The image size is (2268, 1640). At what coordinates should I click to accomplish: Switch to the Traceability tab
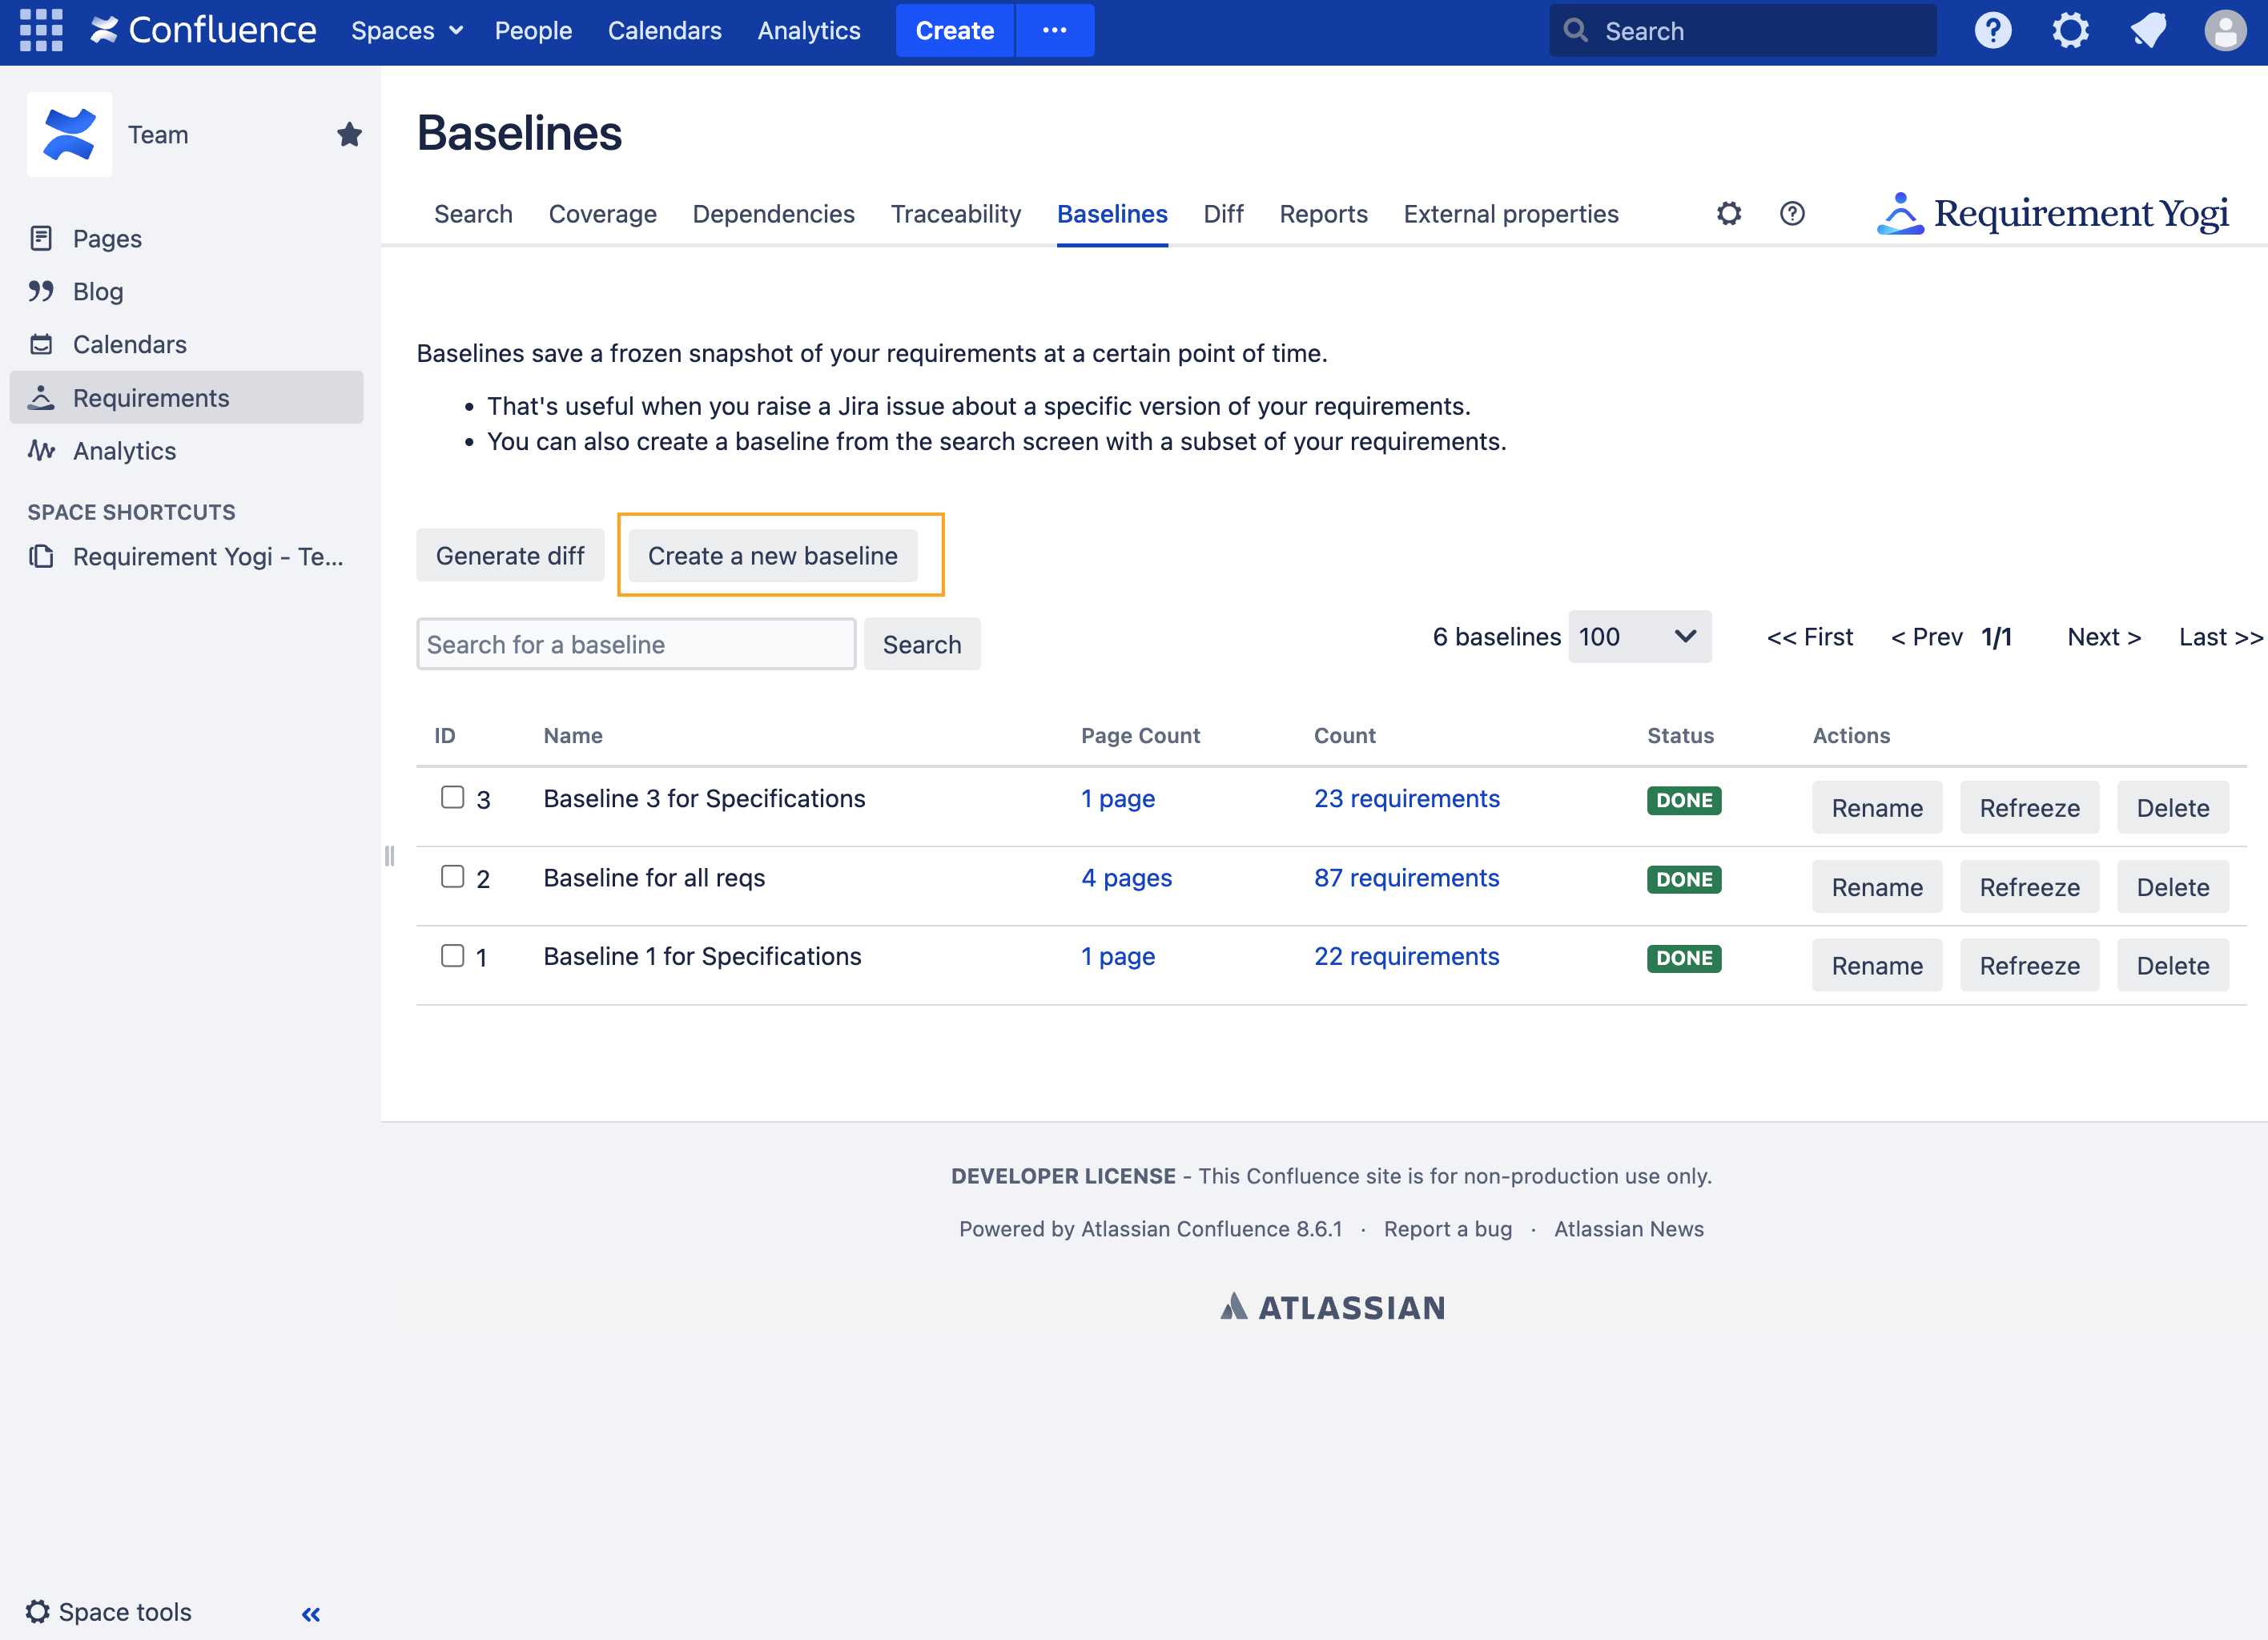coord(955,214)
